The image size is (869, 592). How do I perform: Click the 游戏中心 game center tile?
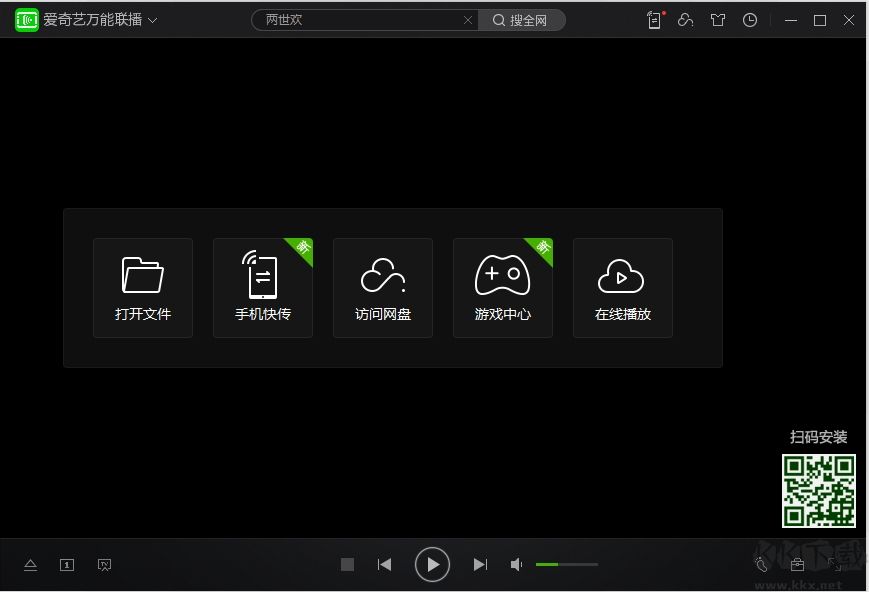click(x=503, y=288)
